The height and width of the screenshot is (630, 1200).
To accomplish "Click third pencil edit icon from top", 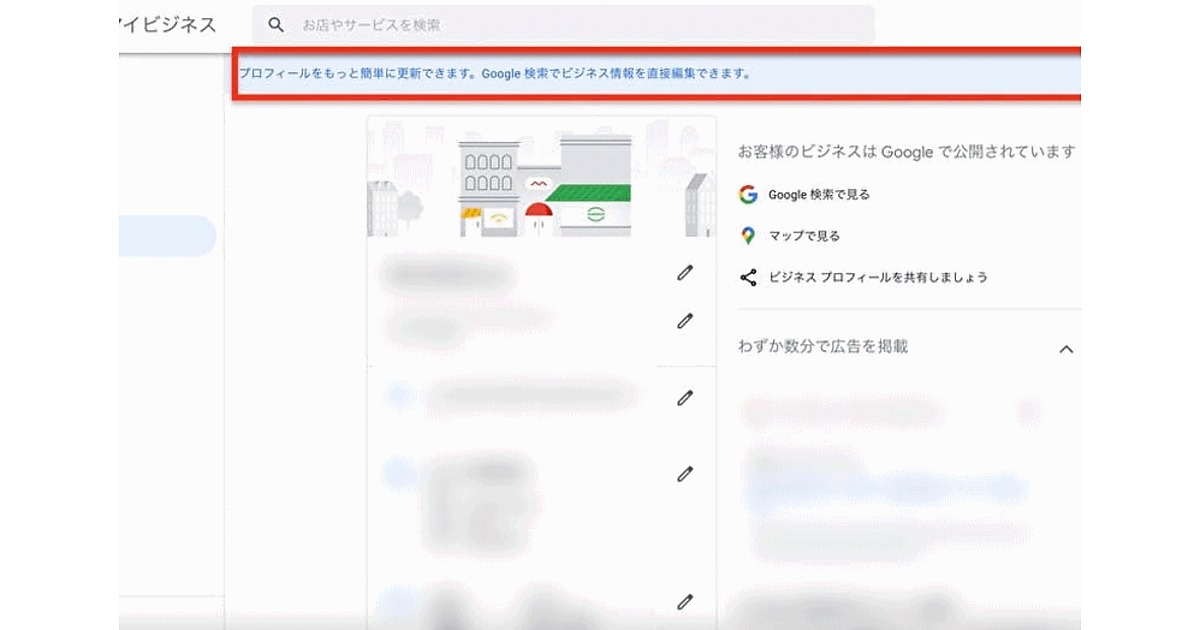I will pos(684,398).
